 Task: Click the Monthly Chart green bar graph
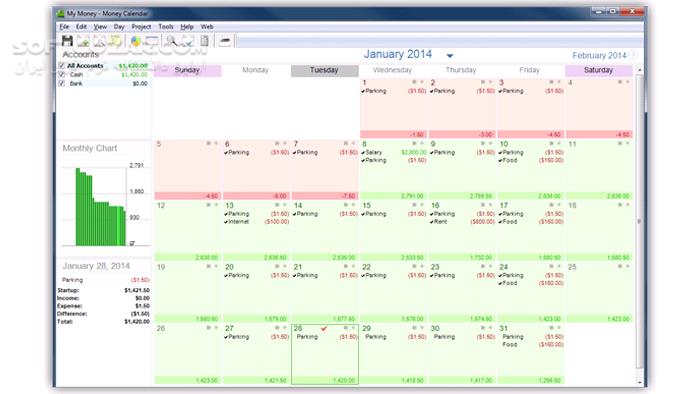[x=100, y=207]
